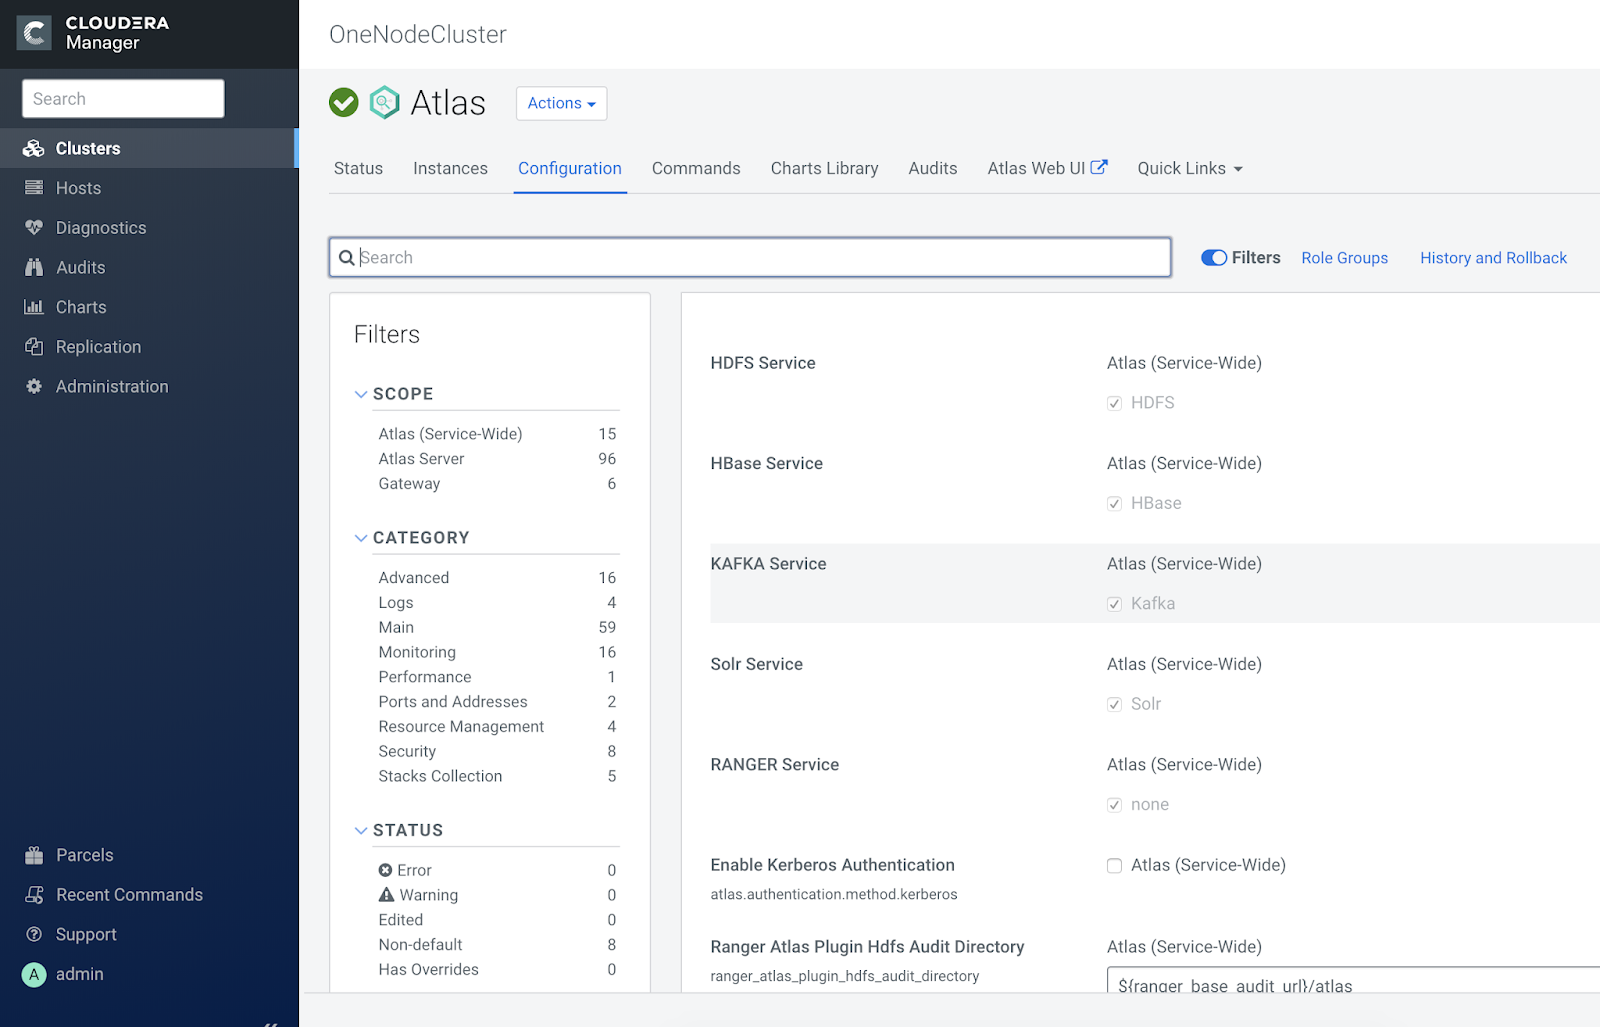Collapse the SCOPE filter section
The image size is (1600, 1027).
[361, 394]
